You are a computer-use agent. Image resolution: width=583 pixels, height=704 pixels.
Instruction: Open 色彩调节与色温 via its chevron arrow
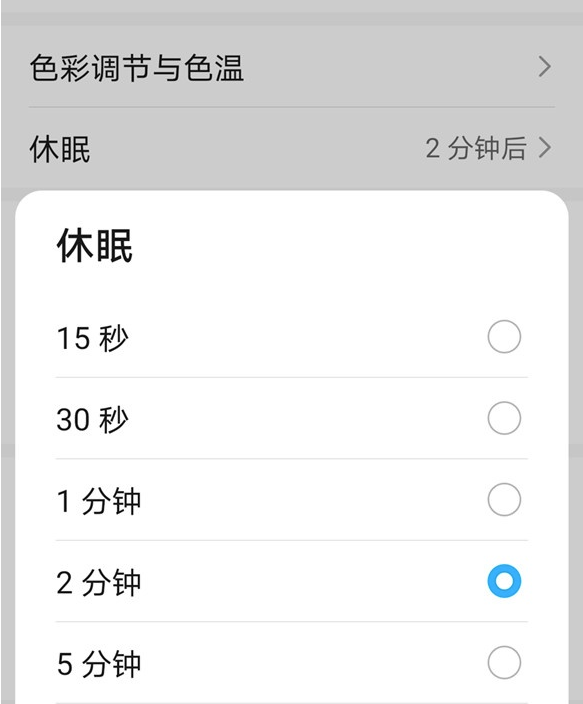[x=544, y=67]
